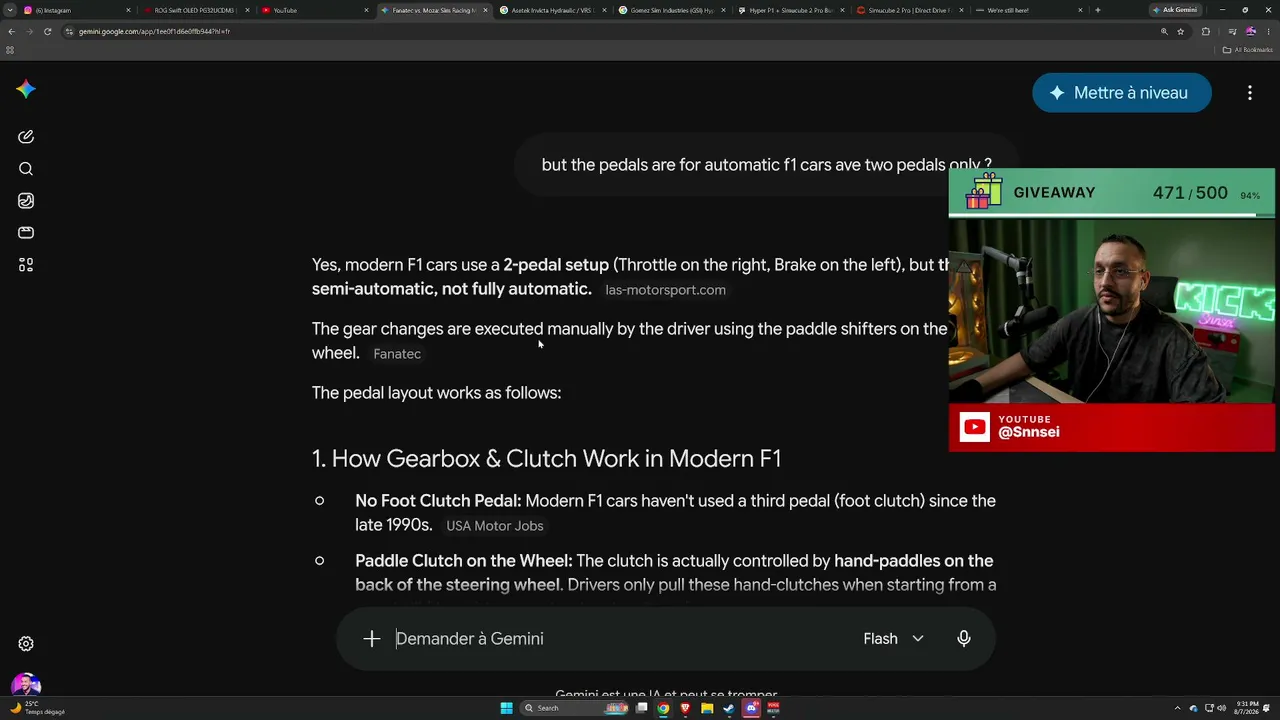Open Chrome from the taskbar

tap(663, 708)
